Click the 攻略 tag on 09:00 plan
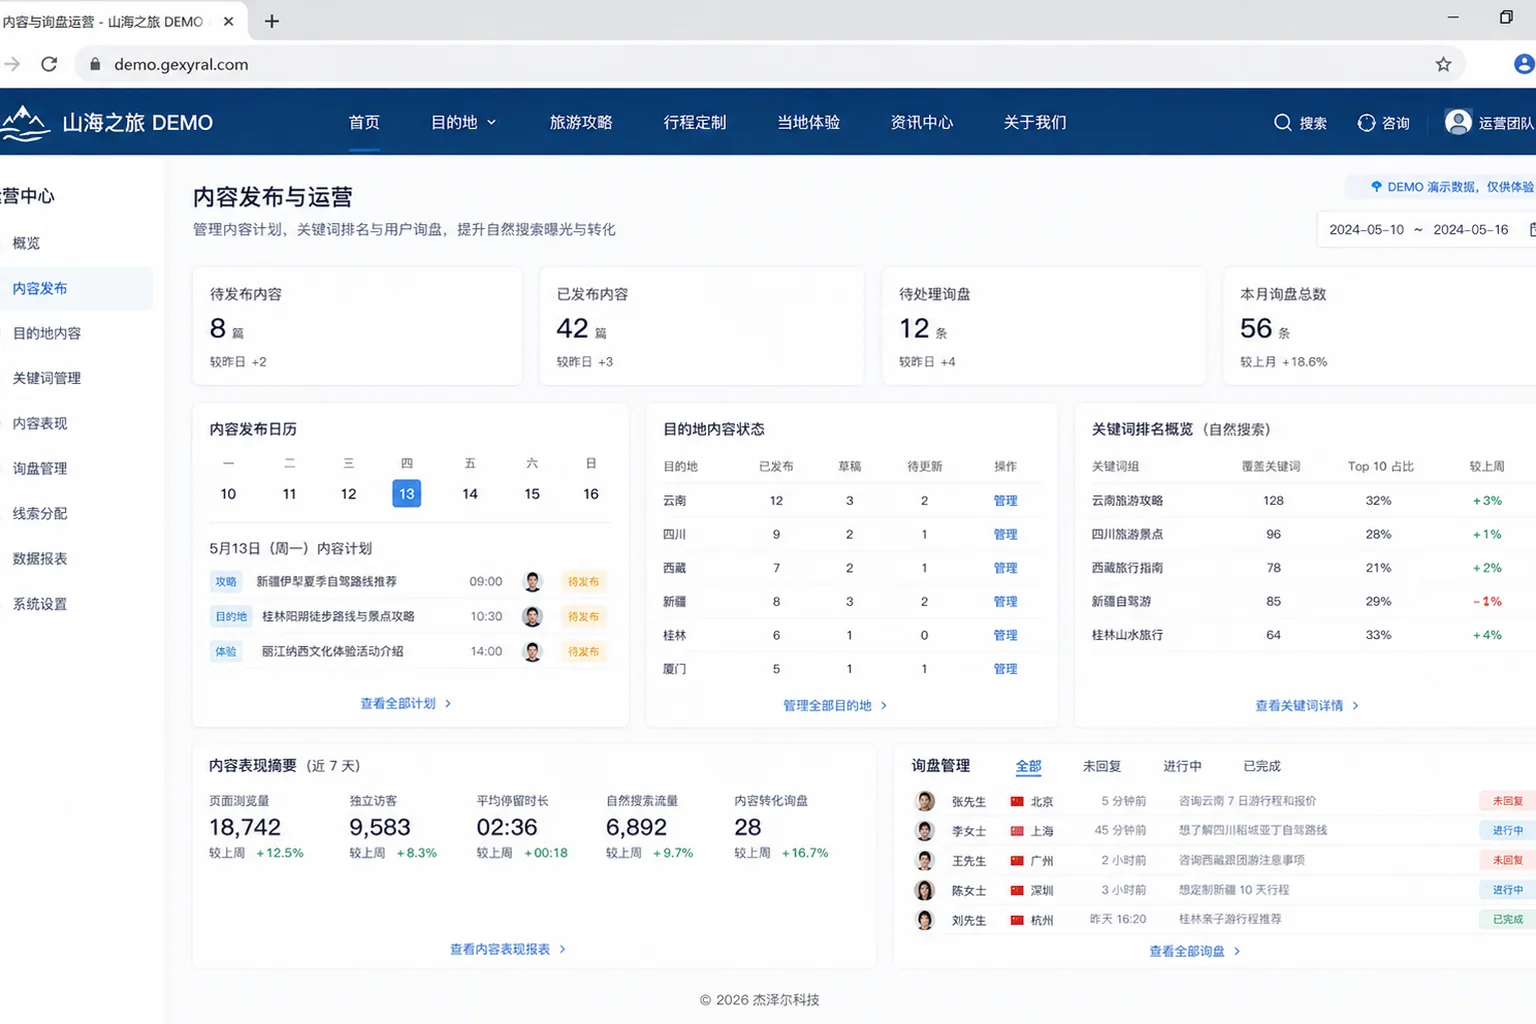 click(x=226, y=582)
